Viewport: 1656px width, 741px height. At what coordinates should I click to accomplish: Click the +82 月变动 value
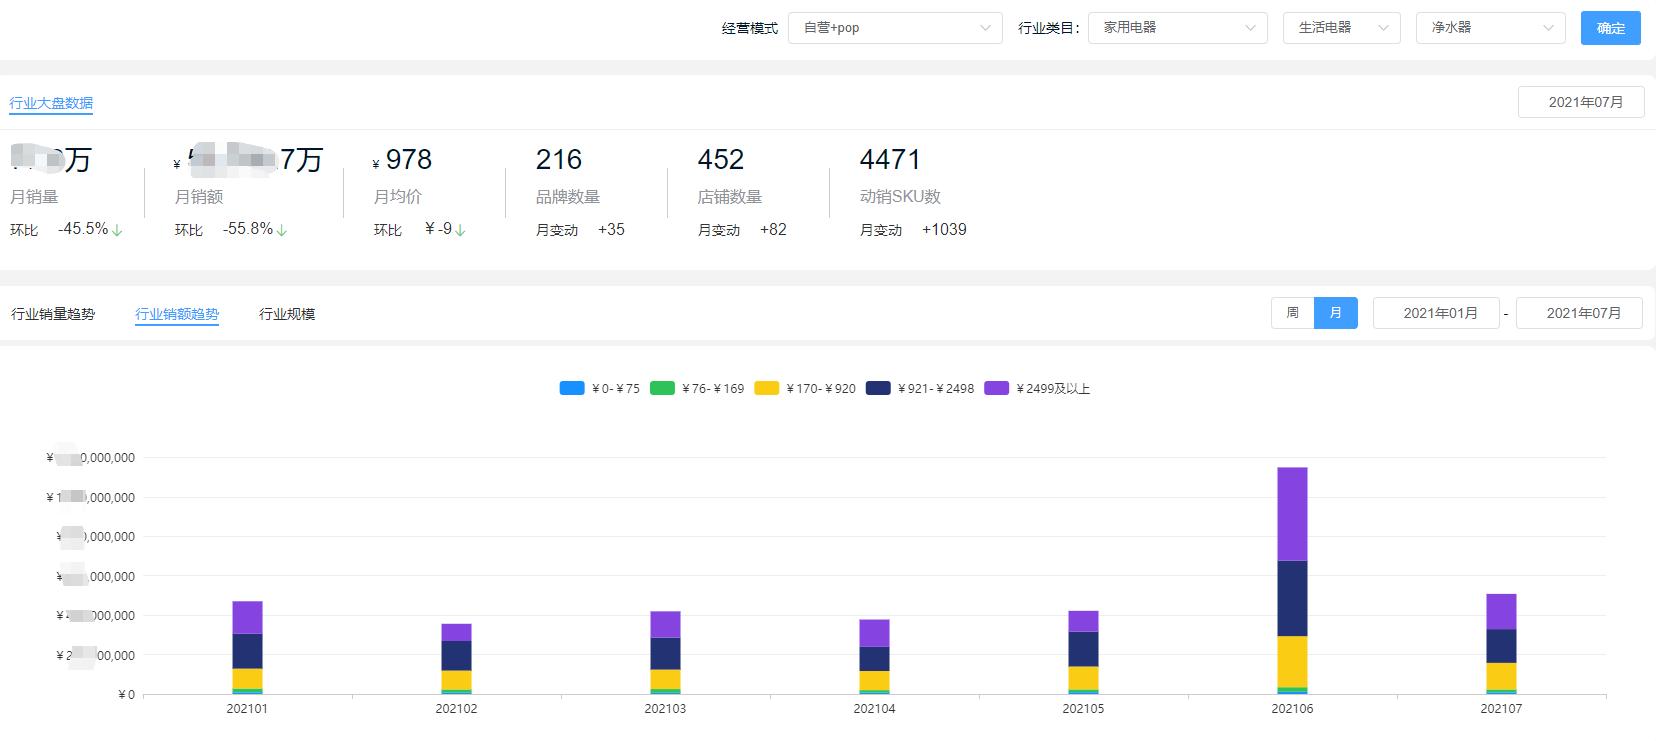click(x=773, y=230)
